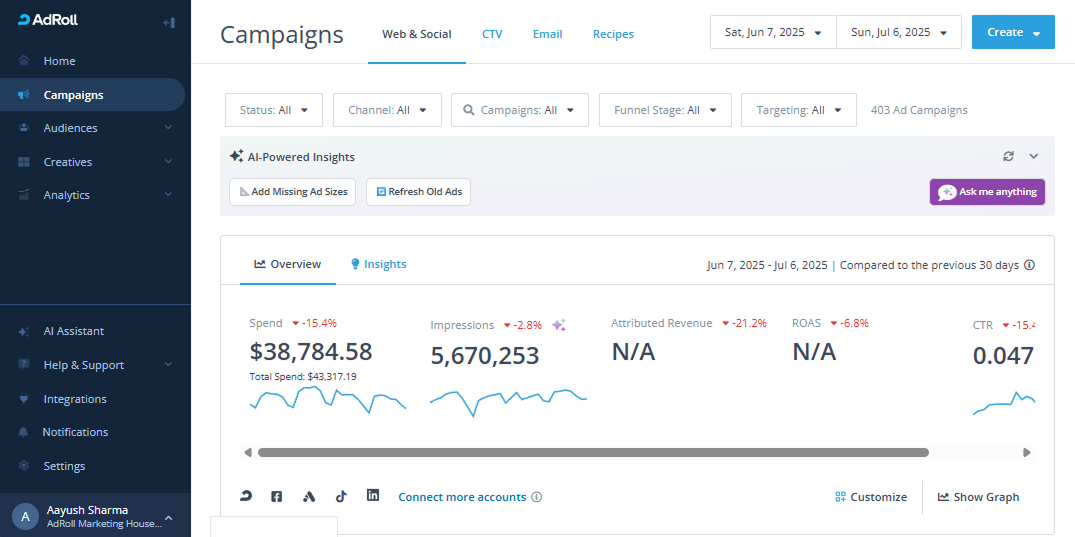Open the Facebook connected account icon

pos(277,496)
